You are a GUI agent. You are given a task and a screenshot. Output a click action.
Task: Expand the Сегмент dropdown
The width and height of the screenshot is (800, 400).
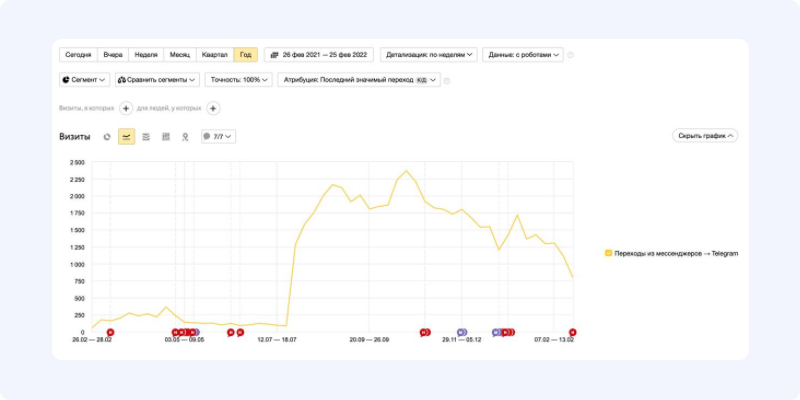click(x=85, y=80)
